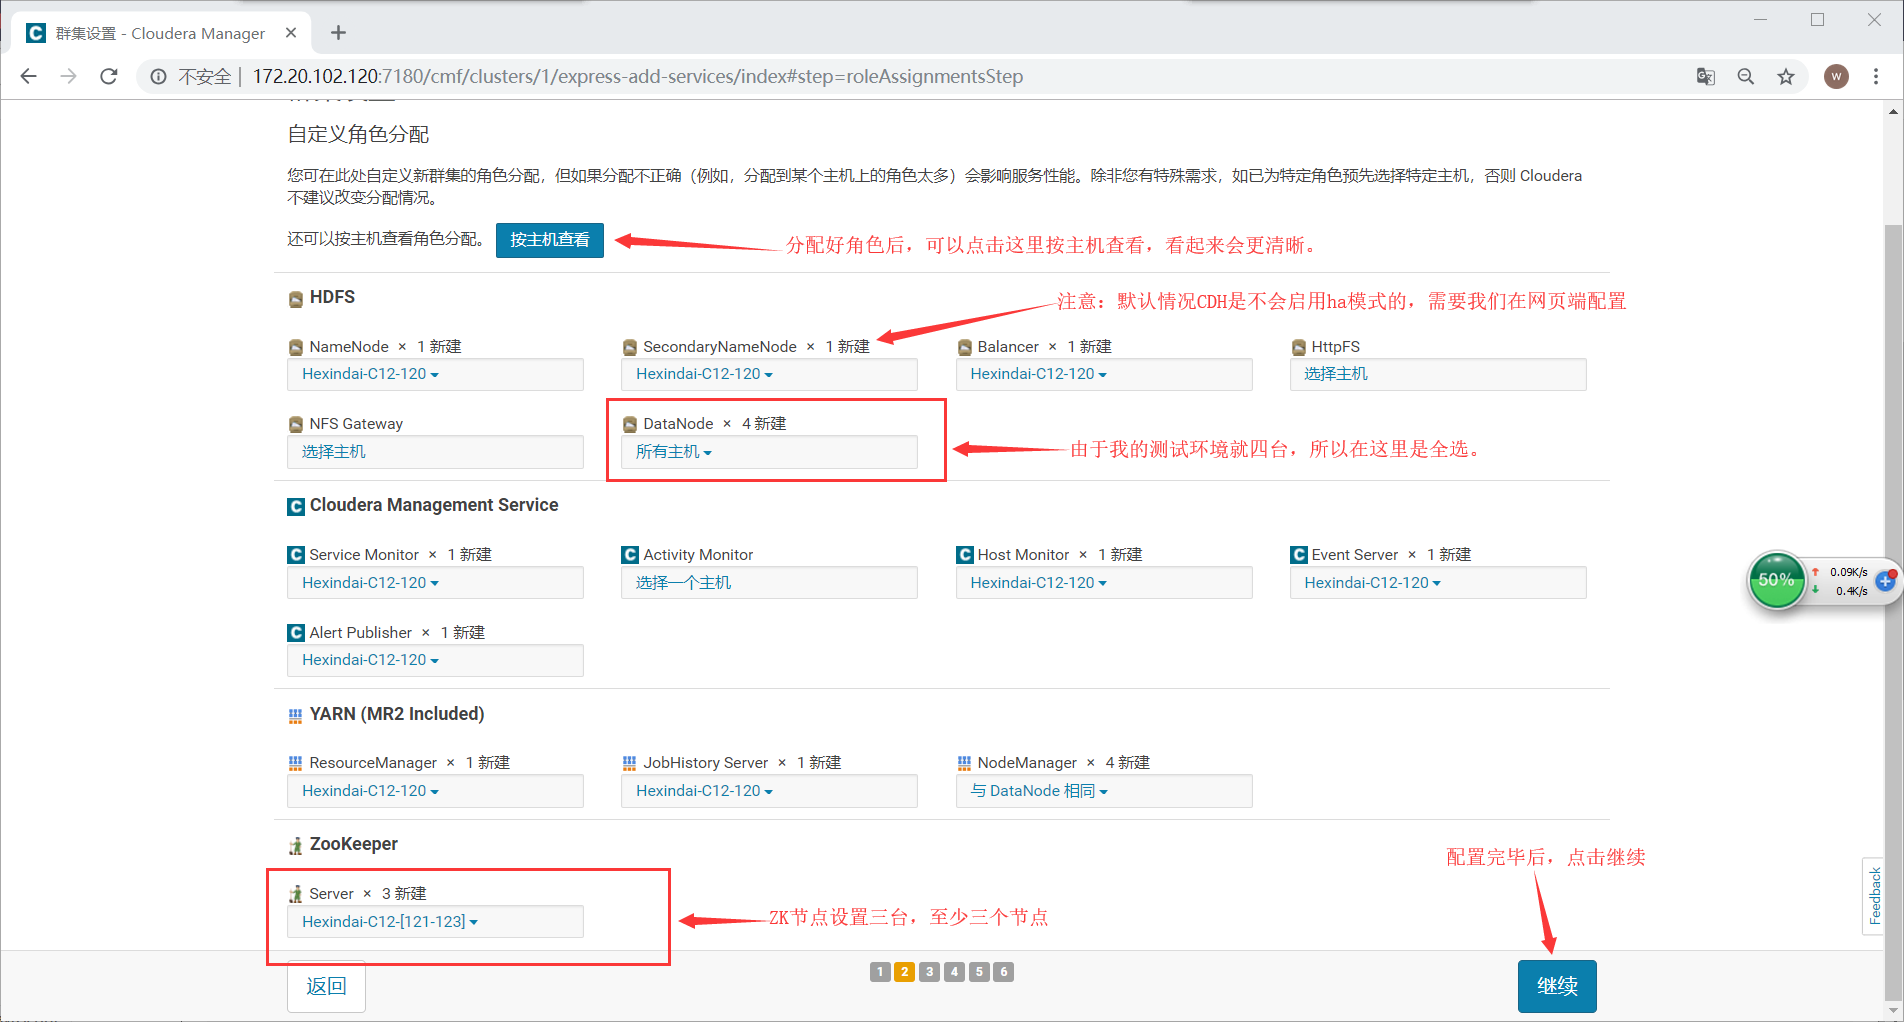Close the Cloudera Manager tab
Screen dimensions: 1904x1022
click(x=291, y=33)
